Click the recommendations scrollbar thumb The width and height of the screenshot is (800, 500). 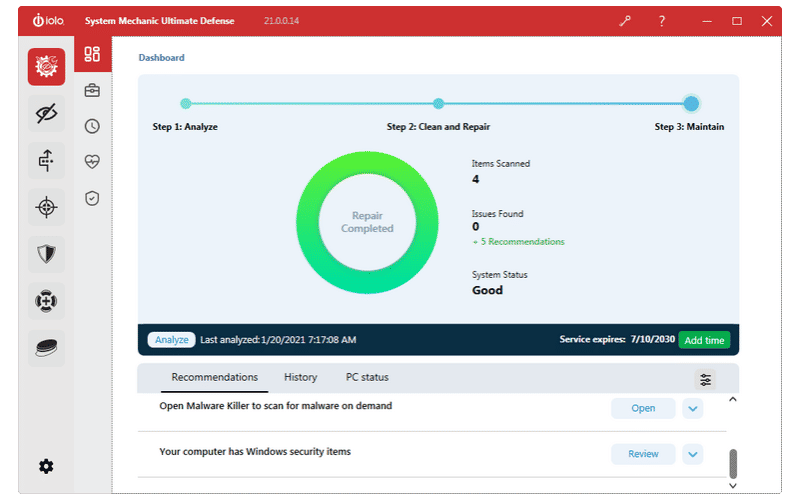[733, 463]
